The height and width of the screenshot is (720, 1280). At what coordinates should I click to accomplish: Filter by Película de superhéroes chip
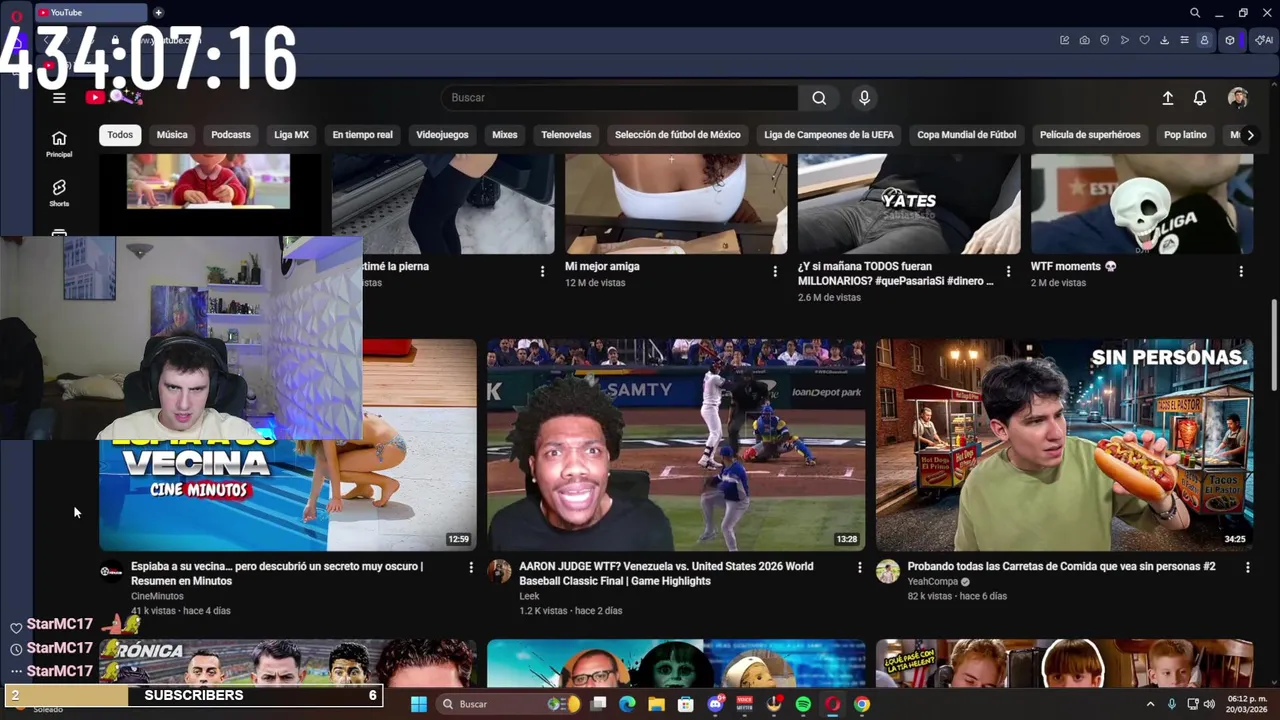(1090, 135)
